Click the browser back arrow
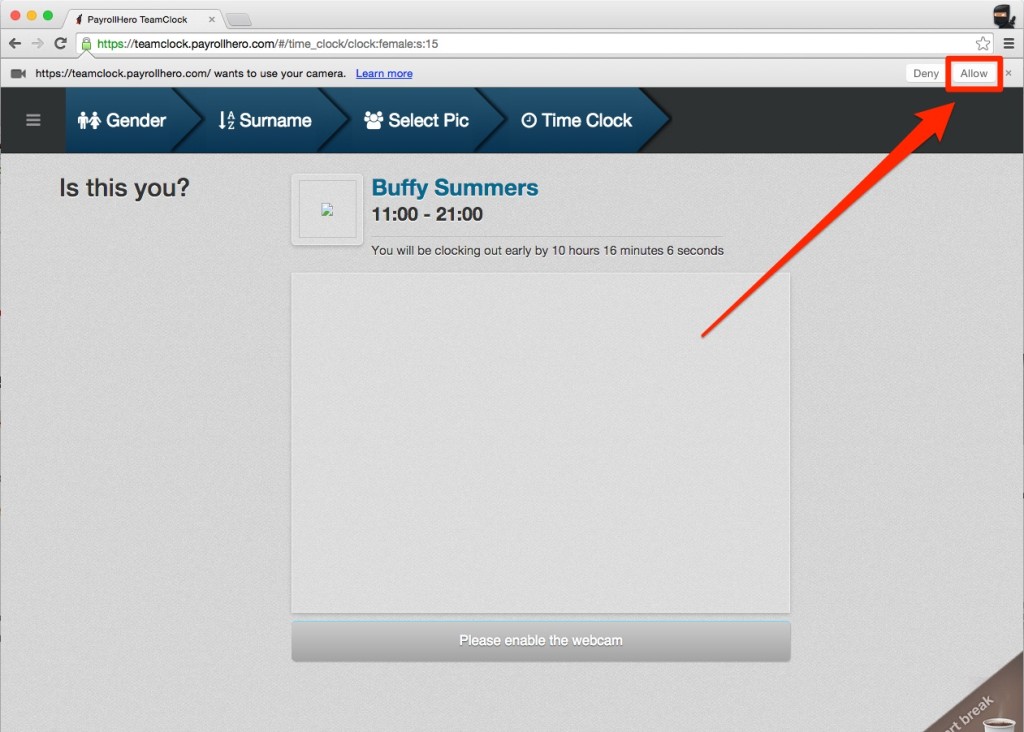Screen dimensions: 1024x732 click(15, 44)
